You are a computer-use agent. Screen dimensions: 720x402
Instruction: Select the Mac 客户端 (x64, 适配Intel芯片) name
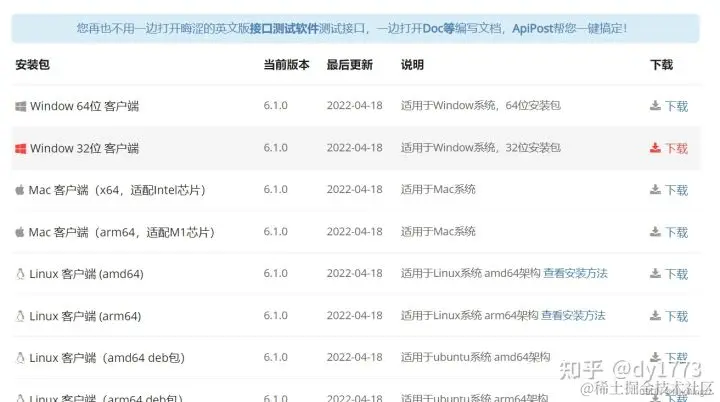point(117,190)
